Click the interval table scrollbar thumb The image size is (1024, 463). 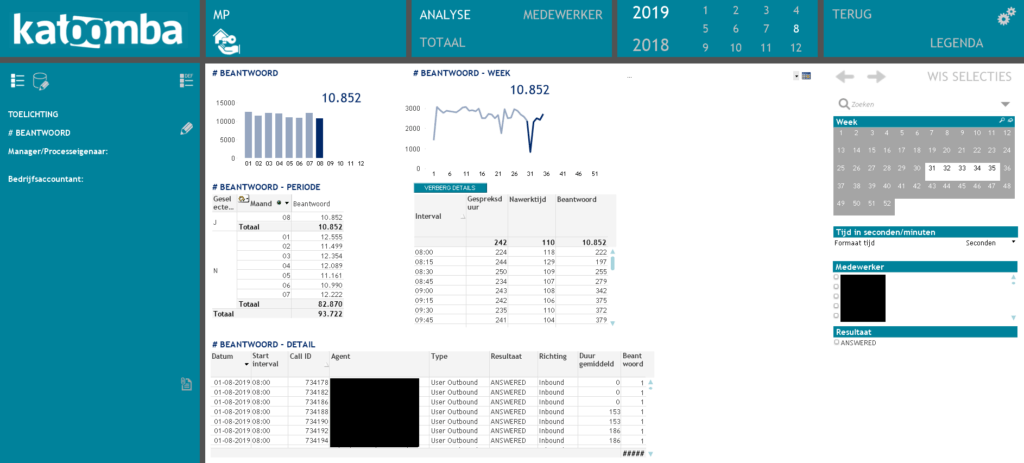click(613, 263)
